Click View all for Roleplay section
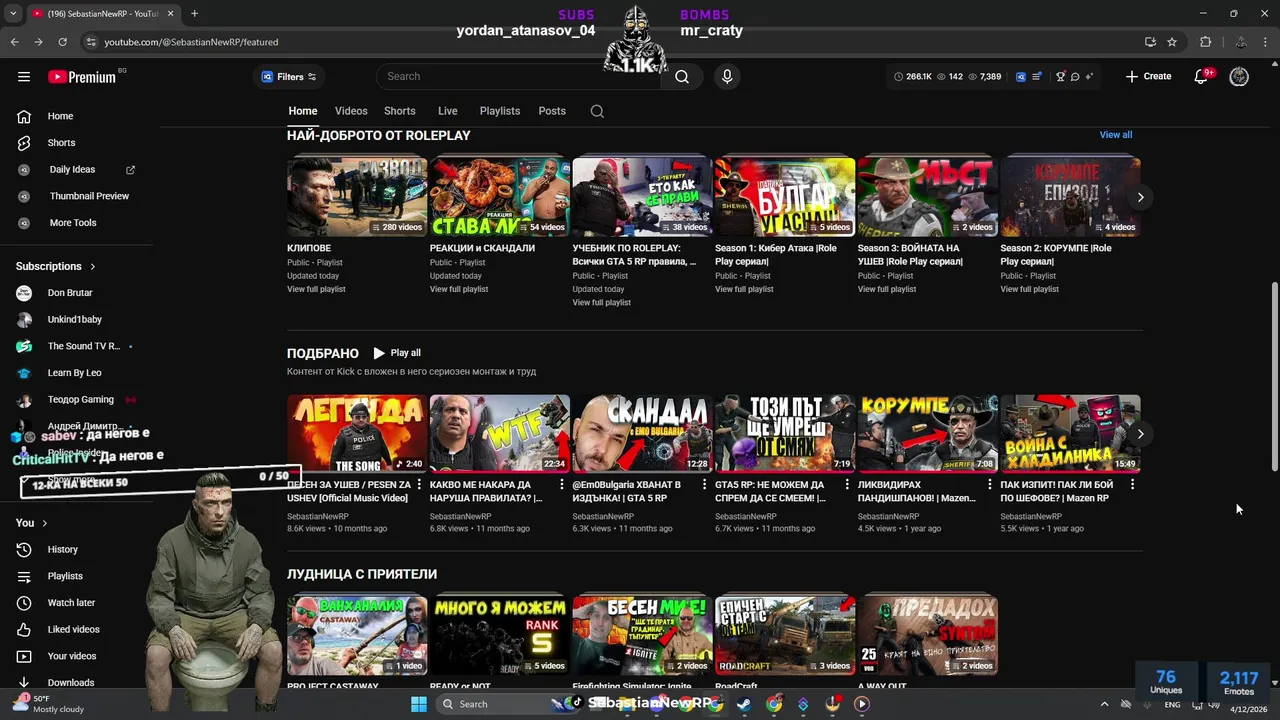The width and height of the screenshot is (1280, 720). (1116, 135)
